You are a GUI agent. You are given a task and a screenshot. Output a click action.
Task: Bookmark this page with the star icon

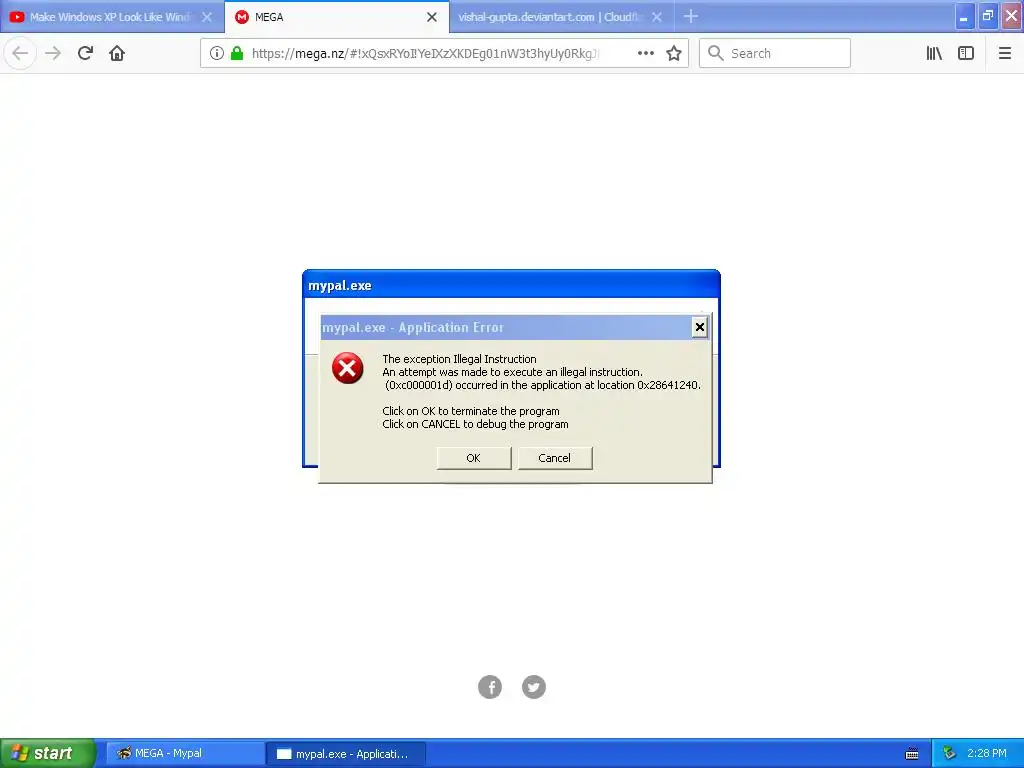pos(674,54)
